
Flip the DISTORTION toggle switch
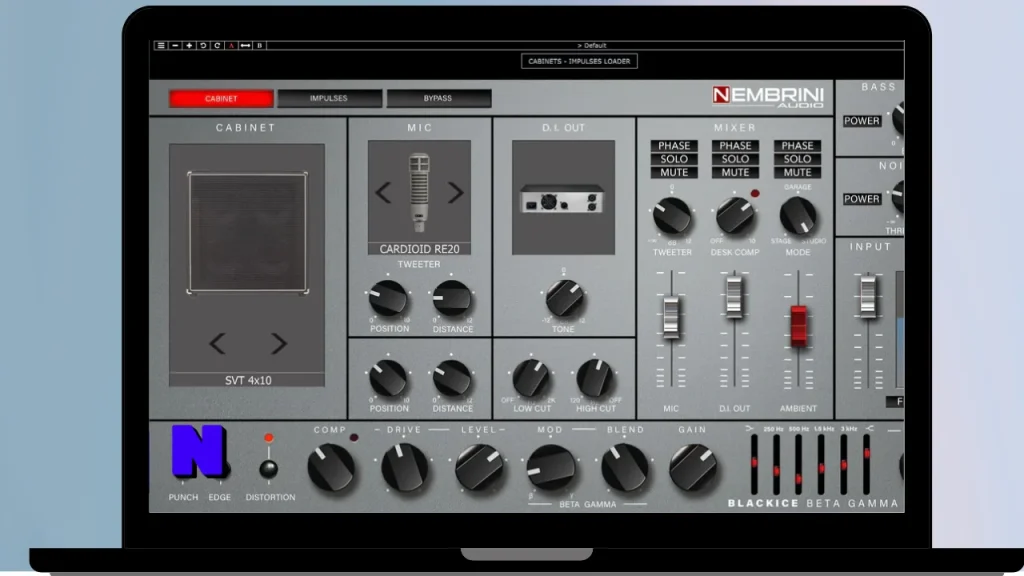[268, 468]
